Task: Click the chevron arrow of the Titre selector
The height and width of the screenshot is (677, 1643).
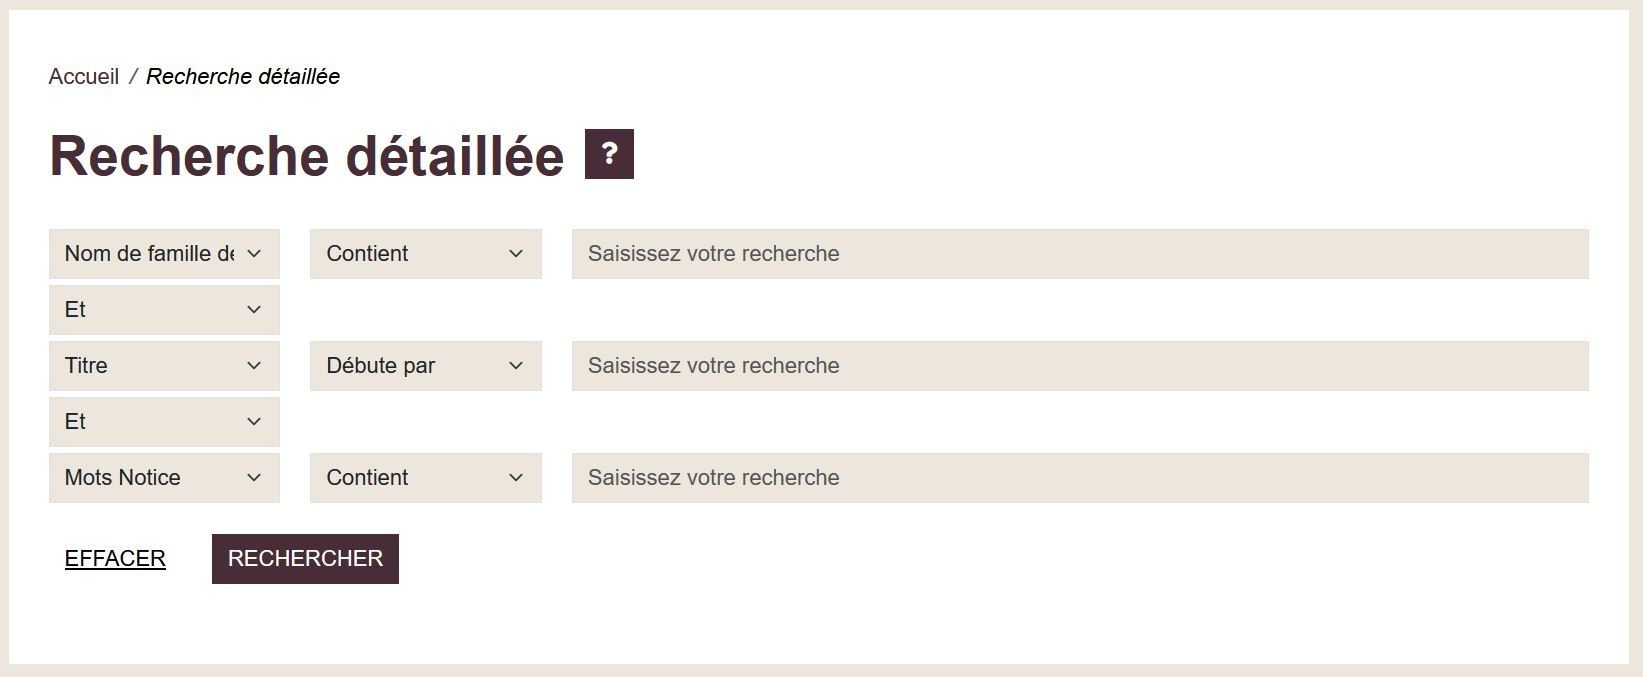Action: click(254, 366)
